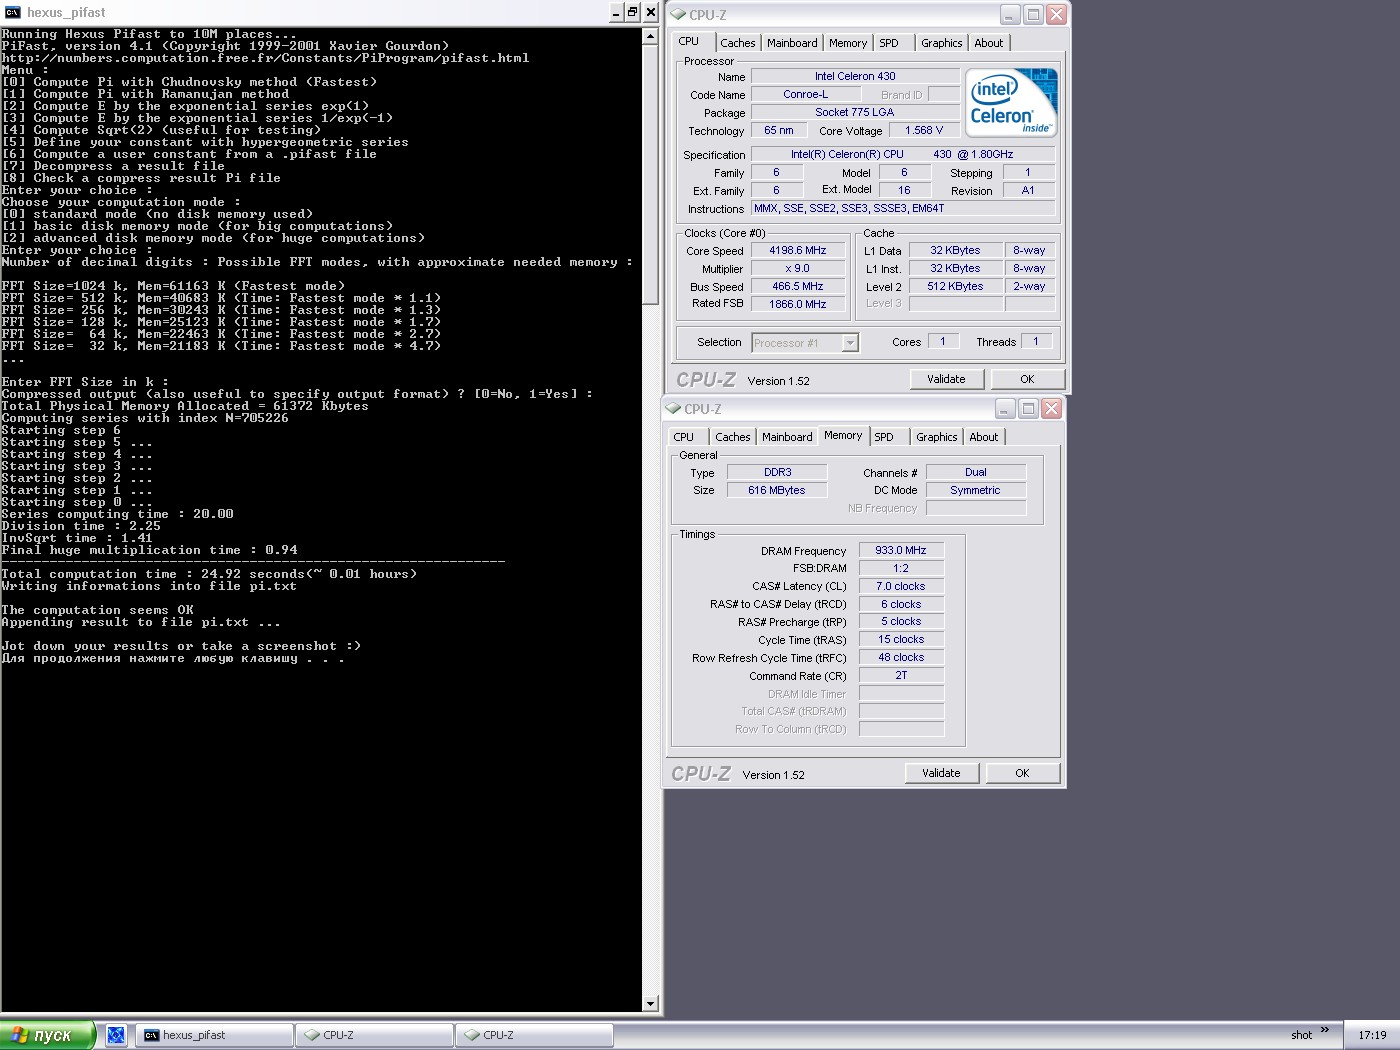Click Validate in top CPU-Z window
Image resolution: width=1400 pixels, height=1050 pixels.
pyautogui.click(x=947, y=379)
